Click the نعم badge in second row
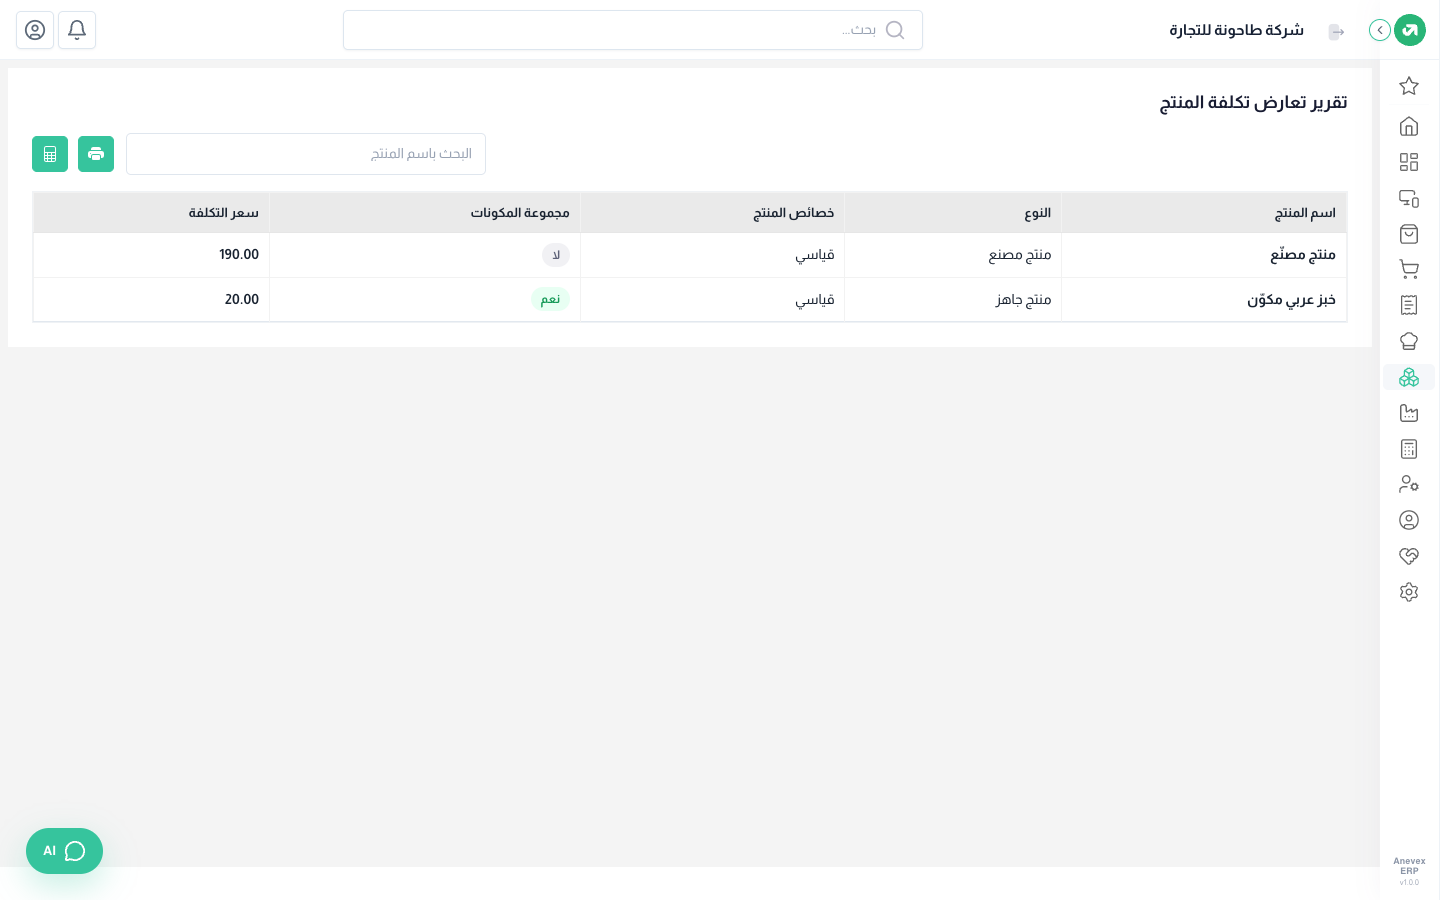 pyautogui.click(x=550, y=299)
